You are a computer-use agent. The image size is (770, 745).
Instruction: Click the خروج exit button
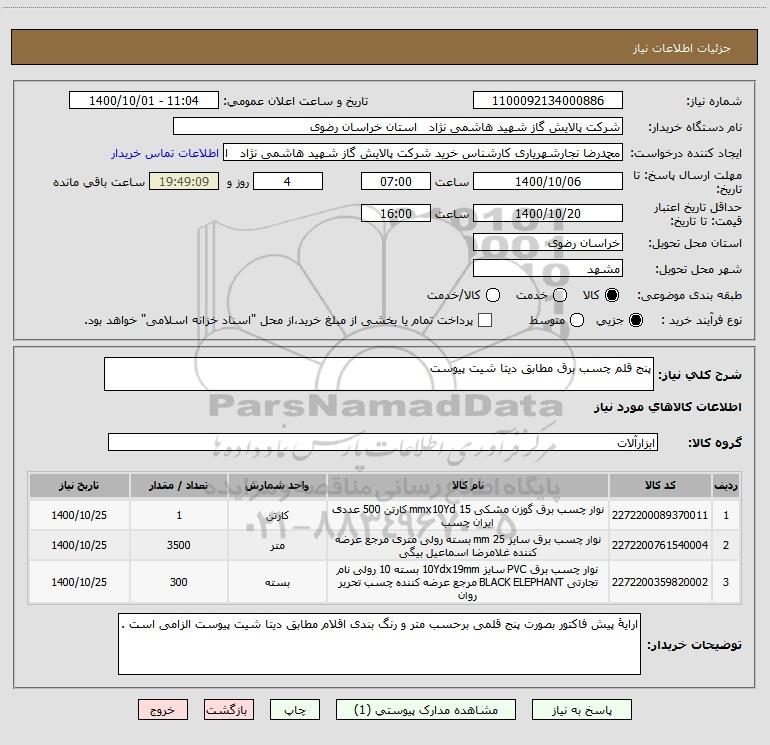point(163,710)
